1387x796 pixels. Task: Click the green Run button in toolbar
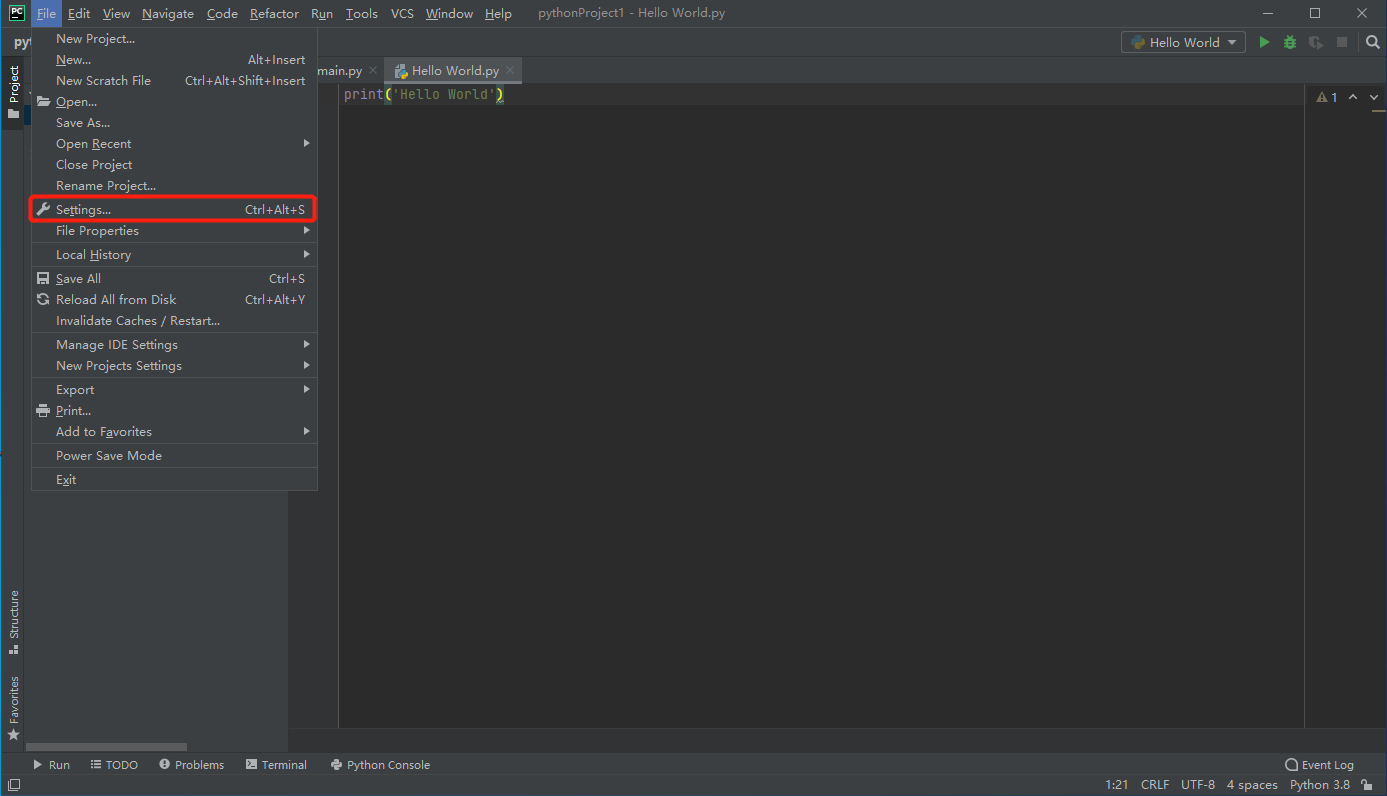1264,42
